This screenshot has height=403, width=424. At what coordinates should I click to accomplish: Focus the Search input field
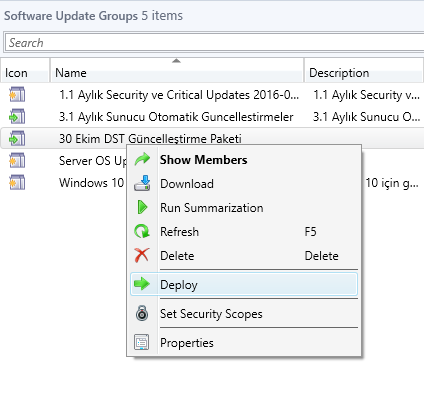214,43
